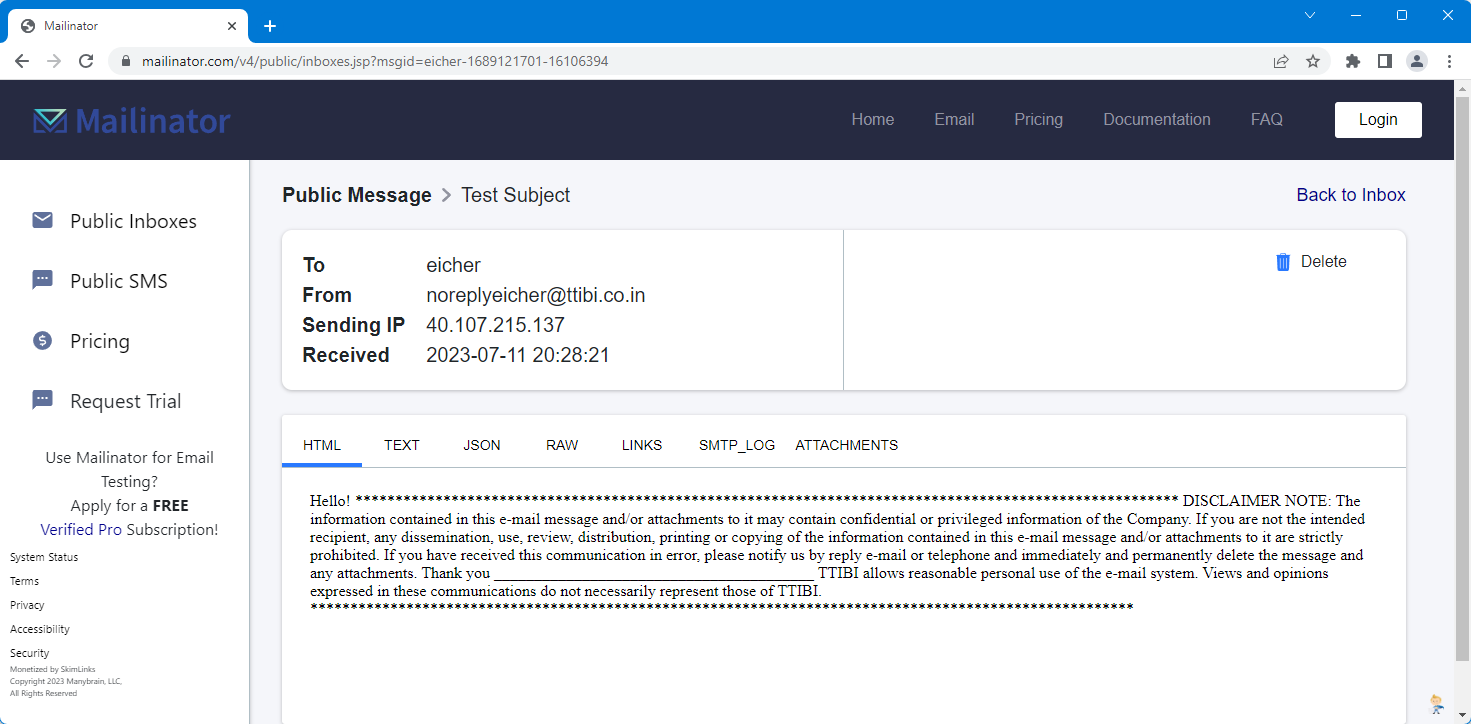Image resolution: width=1471 pixels, height=724 pixels.
Task: Click the Mailinator logo in header
Action: [131, 120]
